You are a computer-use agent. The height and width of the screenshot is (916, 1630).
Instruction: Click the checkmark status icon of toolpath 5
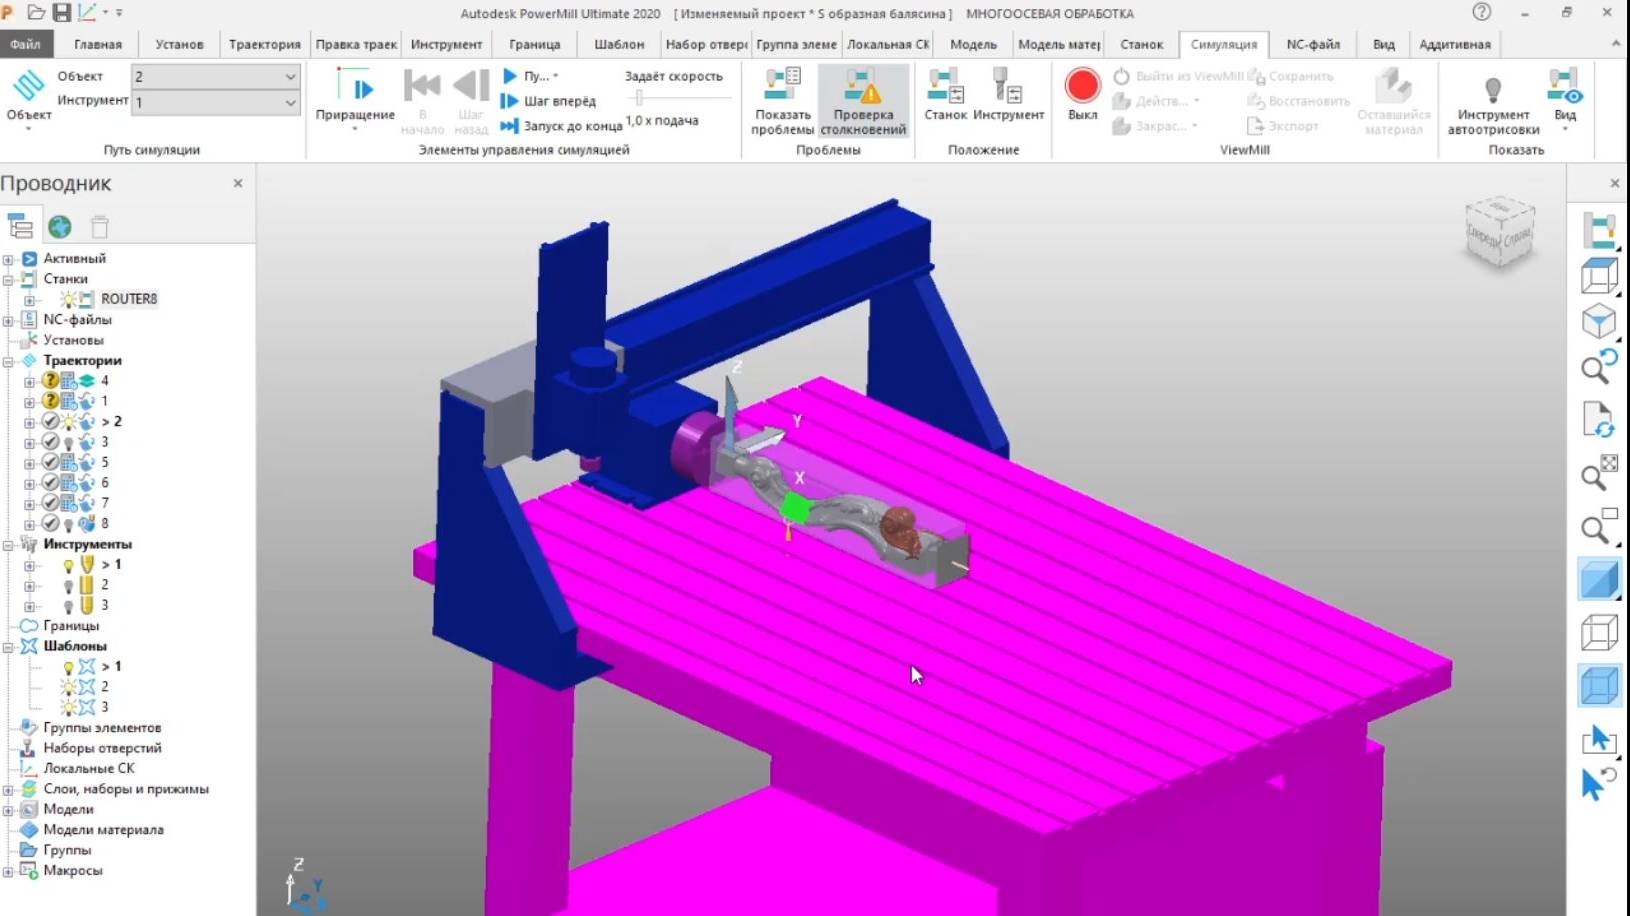click(50, 462)
